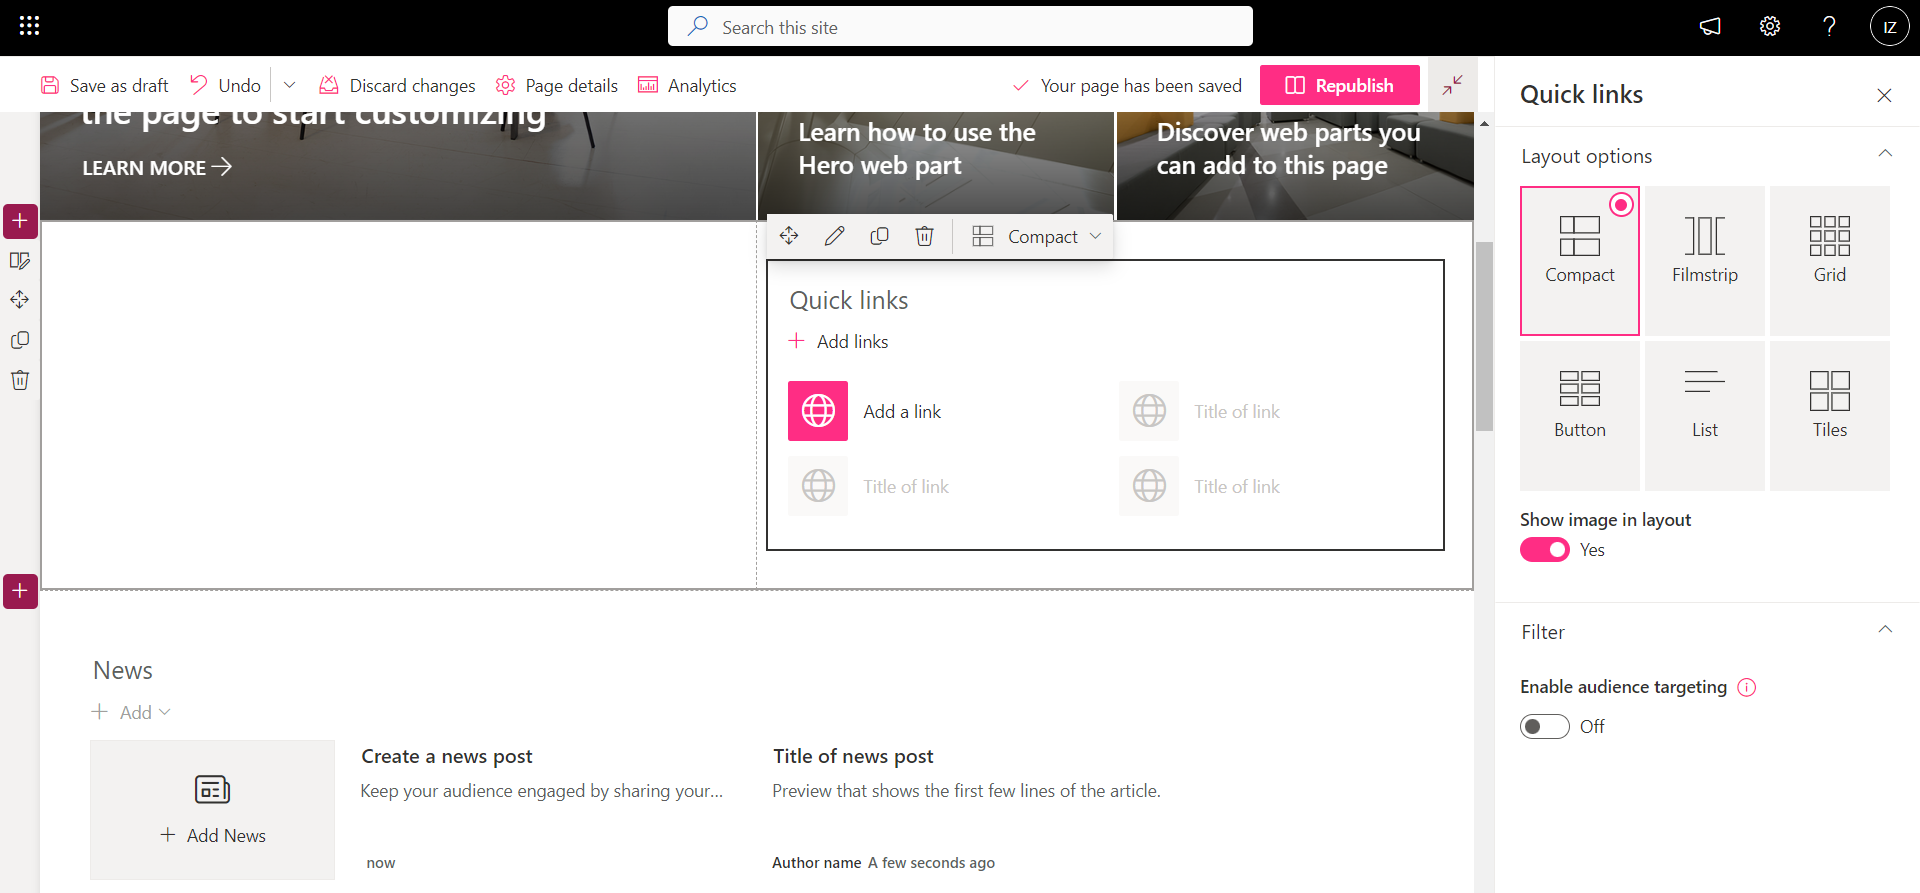Click the move web part icon

(789, 236)
